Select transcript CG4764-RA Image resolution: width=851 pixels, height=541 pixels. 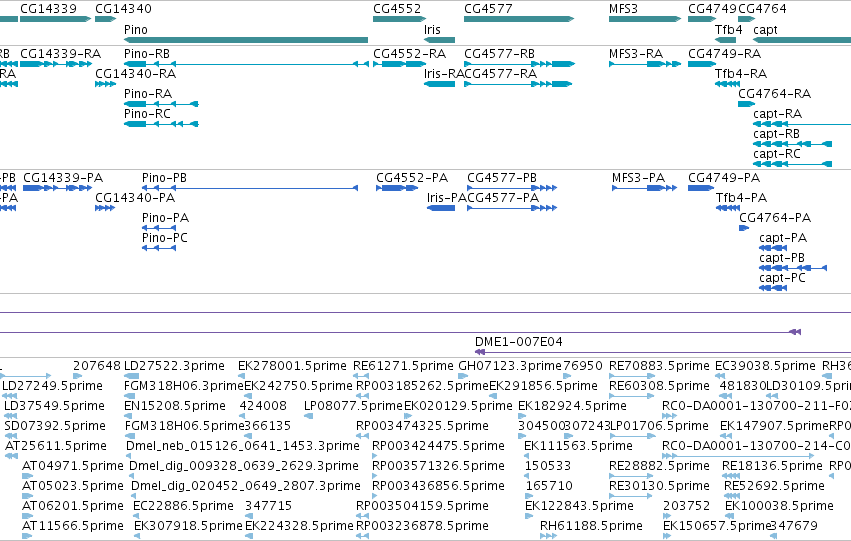[746, 104]
